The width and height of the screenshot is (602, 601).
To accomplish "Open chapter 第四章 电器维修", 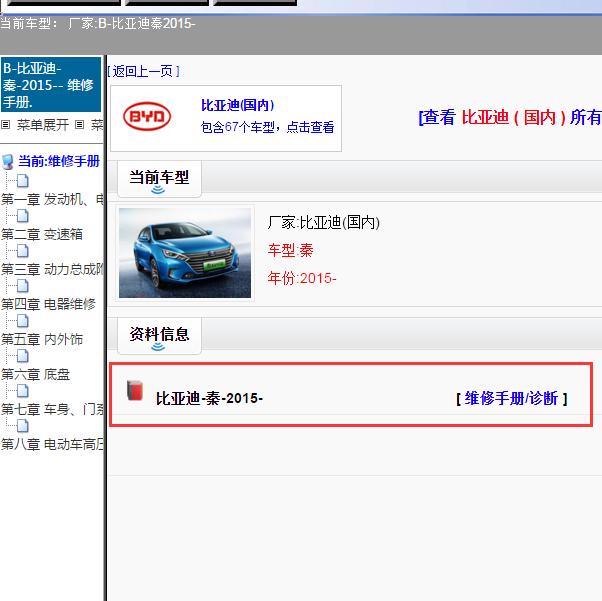I will click(48, 304).
